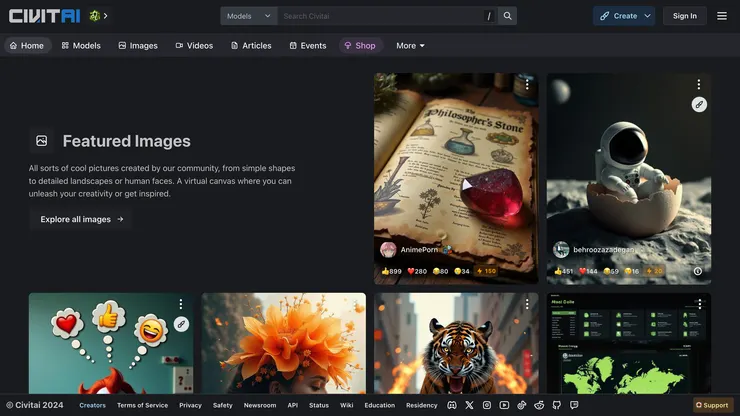Click Explore all images button

click(81, 219)
